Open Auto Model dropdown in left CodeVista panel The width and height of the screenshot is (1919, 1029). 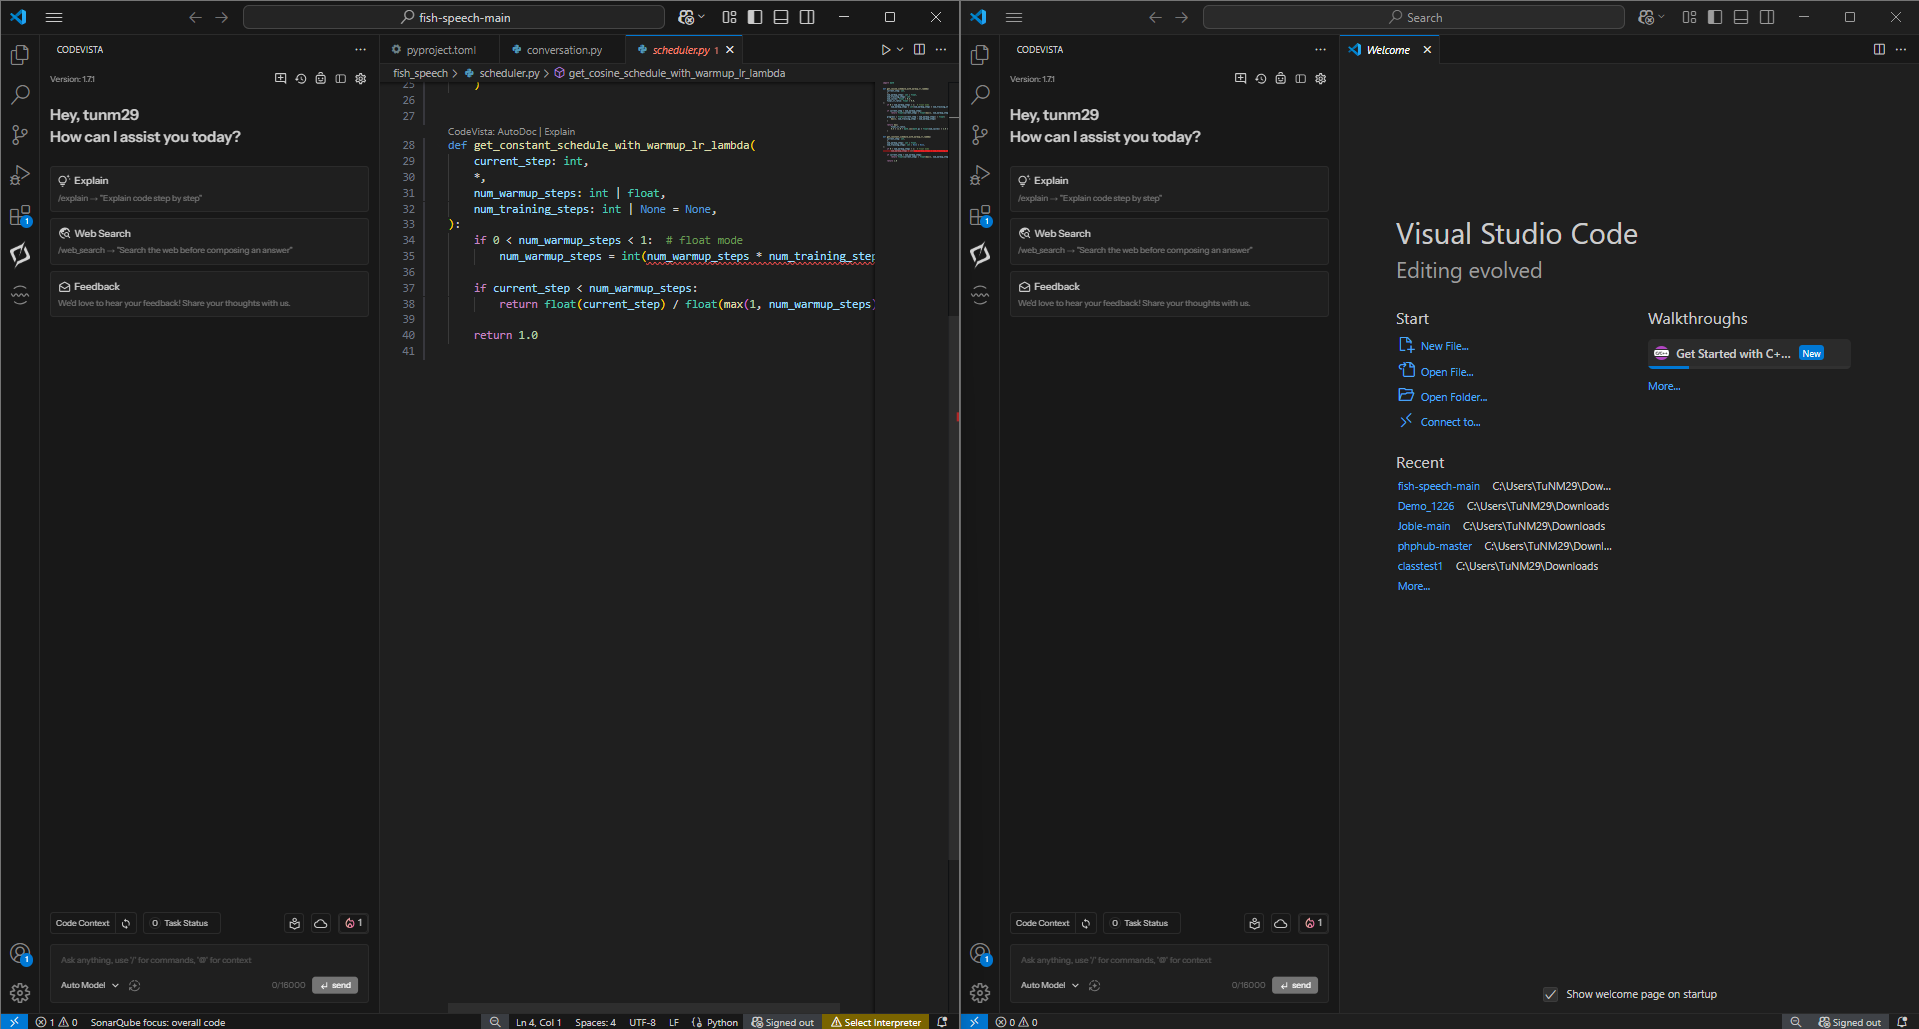pos(90,985)
